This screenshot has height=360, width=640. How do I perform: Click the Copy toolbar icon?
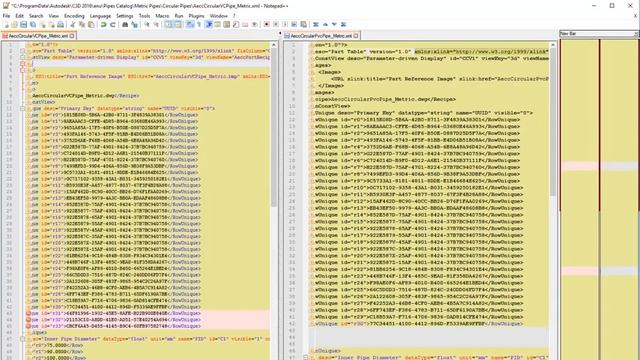click(x=82, y=24)
